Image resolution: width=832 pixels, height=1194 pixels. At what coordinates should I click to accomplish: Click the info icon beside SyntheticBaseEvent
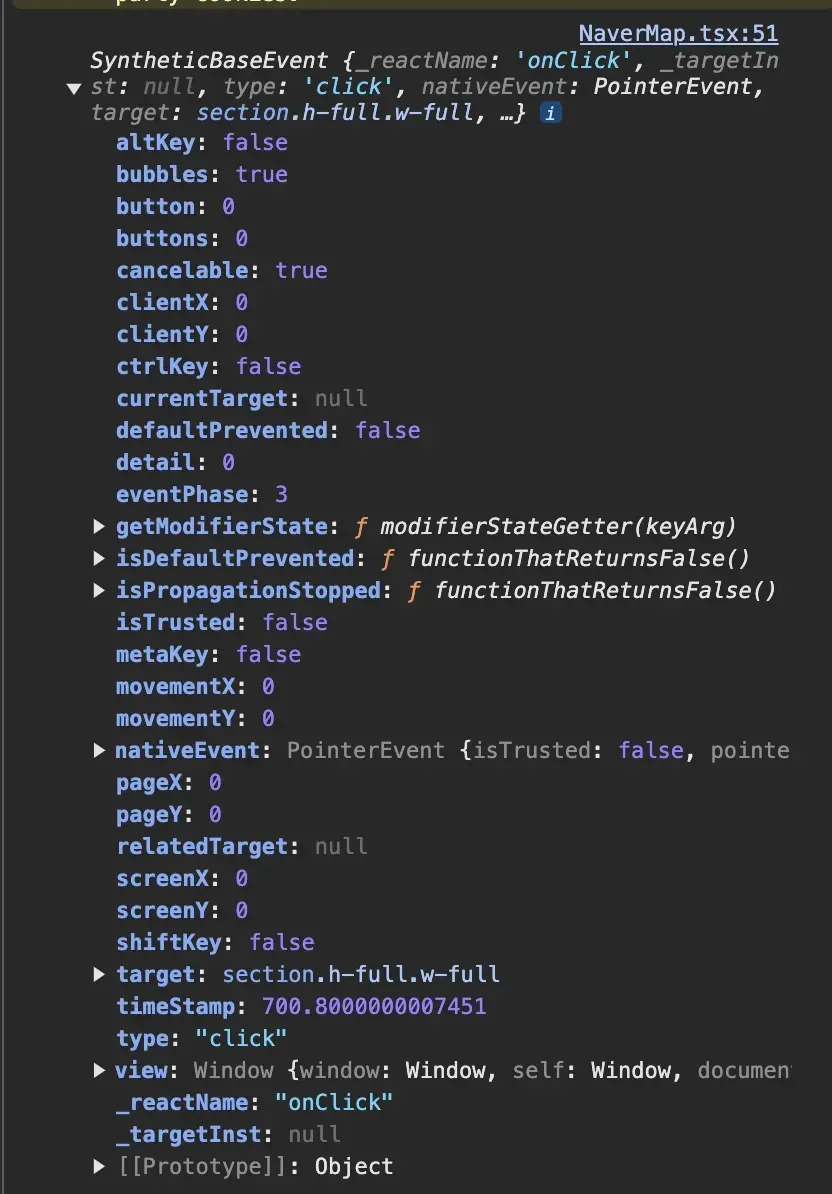tap(550, 113)
